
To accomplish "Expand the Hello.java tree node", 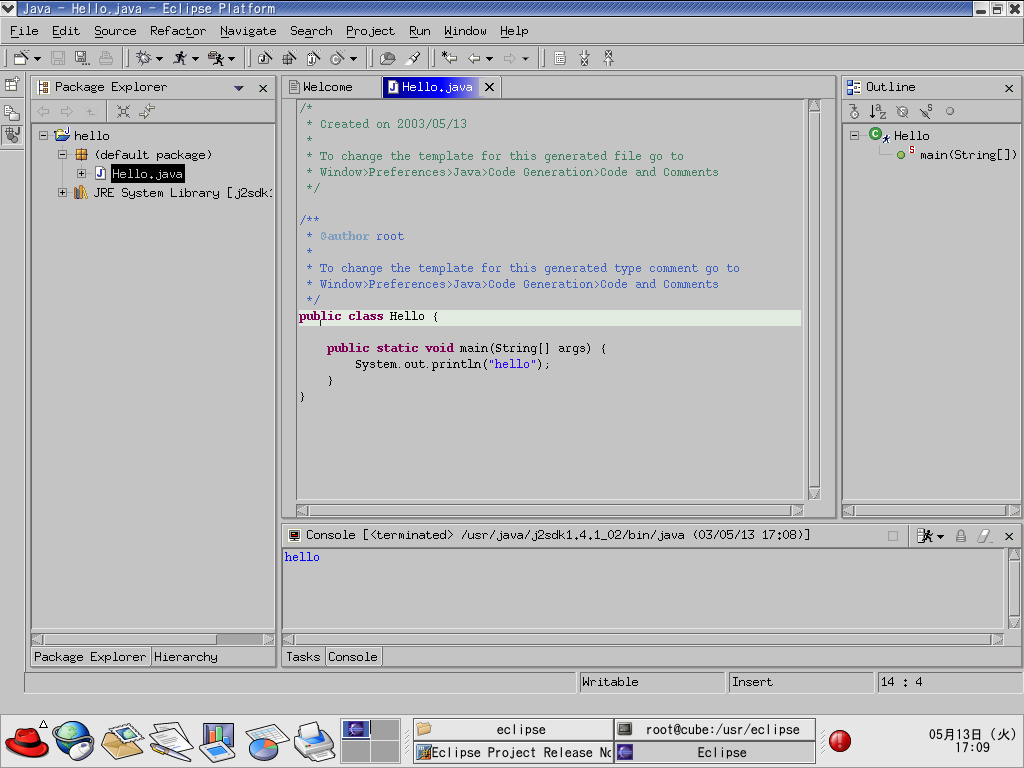I will [82, 174].
